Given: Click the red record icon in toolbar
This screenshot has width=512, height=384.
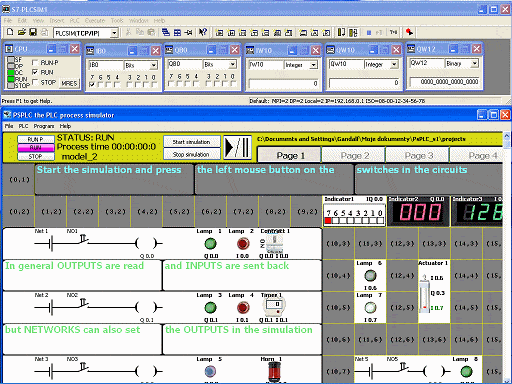Looking at the screenshot, I should pyautogui.click(x=409, y=32).
